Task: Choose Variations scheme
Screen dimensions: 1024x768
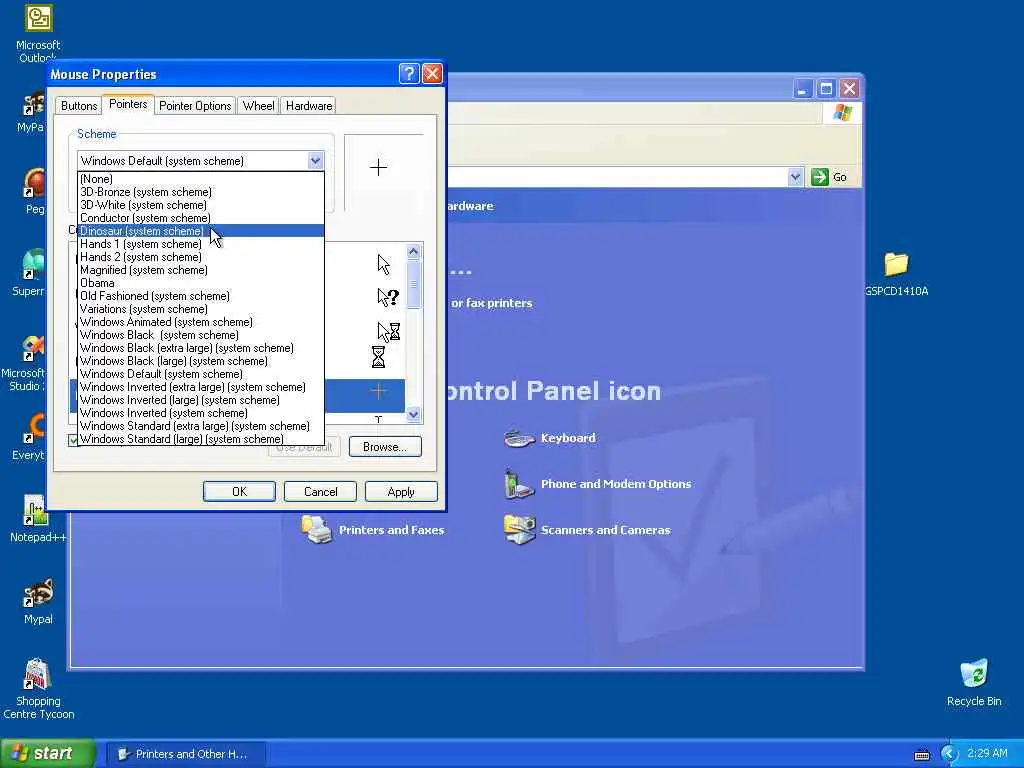Action: [x=200, y=310]
